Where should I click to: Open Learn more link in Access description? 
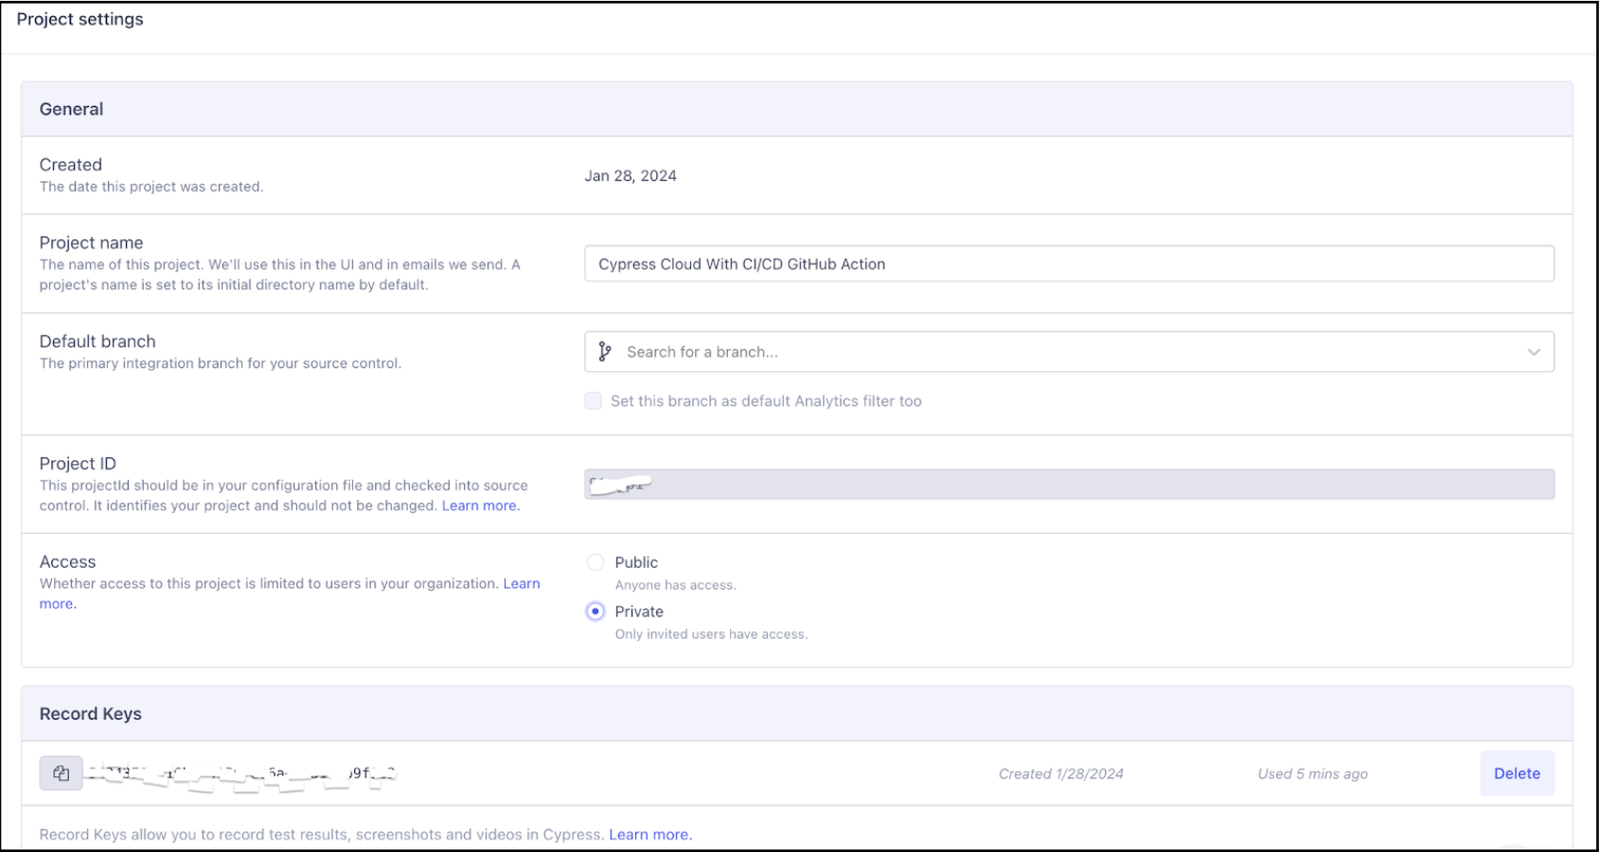(x=521, y=584)
